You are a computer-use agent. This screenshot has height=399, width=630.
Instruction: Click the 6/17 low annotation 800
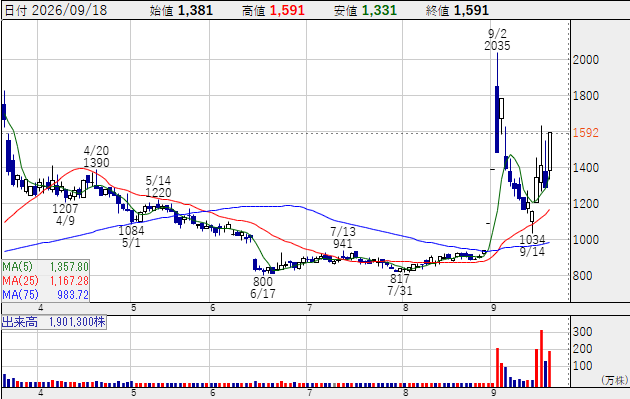click(263, 281)
